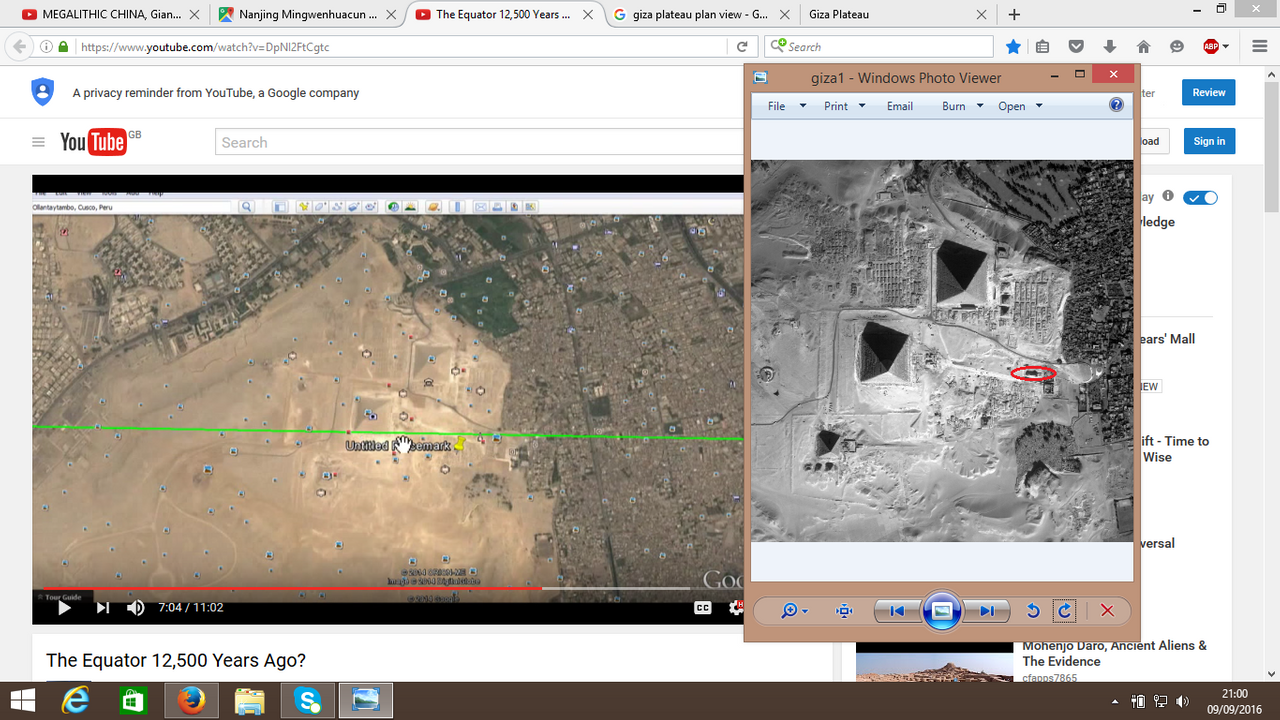Open Photo Viewer help icon
This screenshot has height=720, width=1280.
1116,105
